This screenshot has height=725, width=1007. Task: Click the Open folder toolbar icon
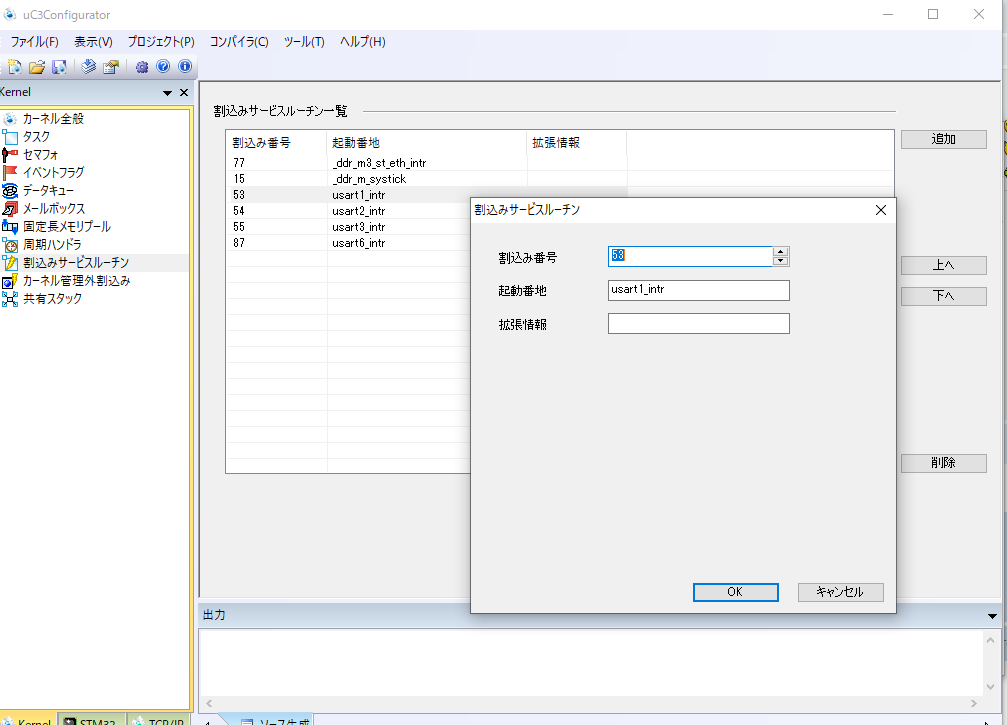coord(37,66)
